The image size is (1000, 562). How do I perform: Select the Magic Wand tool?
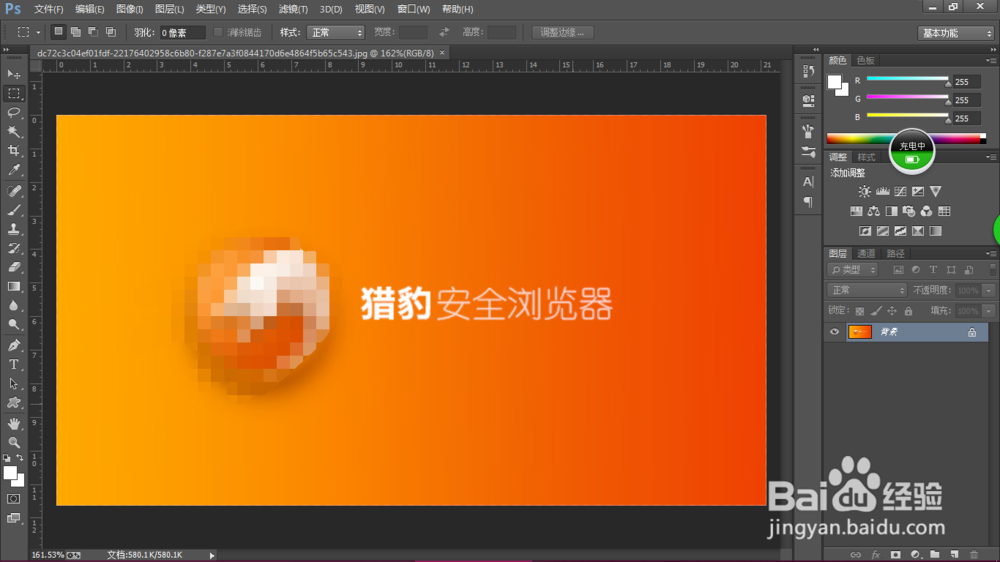13,132
